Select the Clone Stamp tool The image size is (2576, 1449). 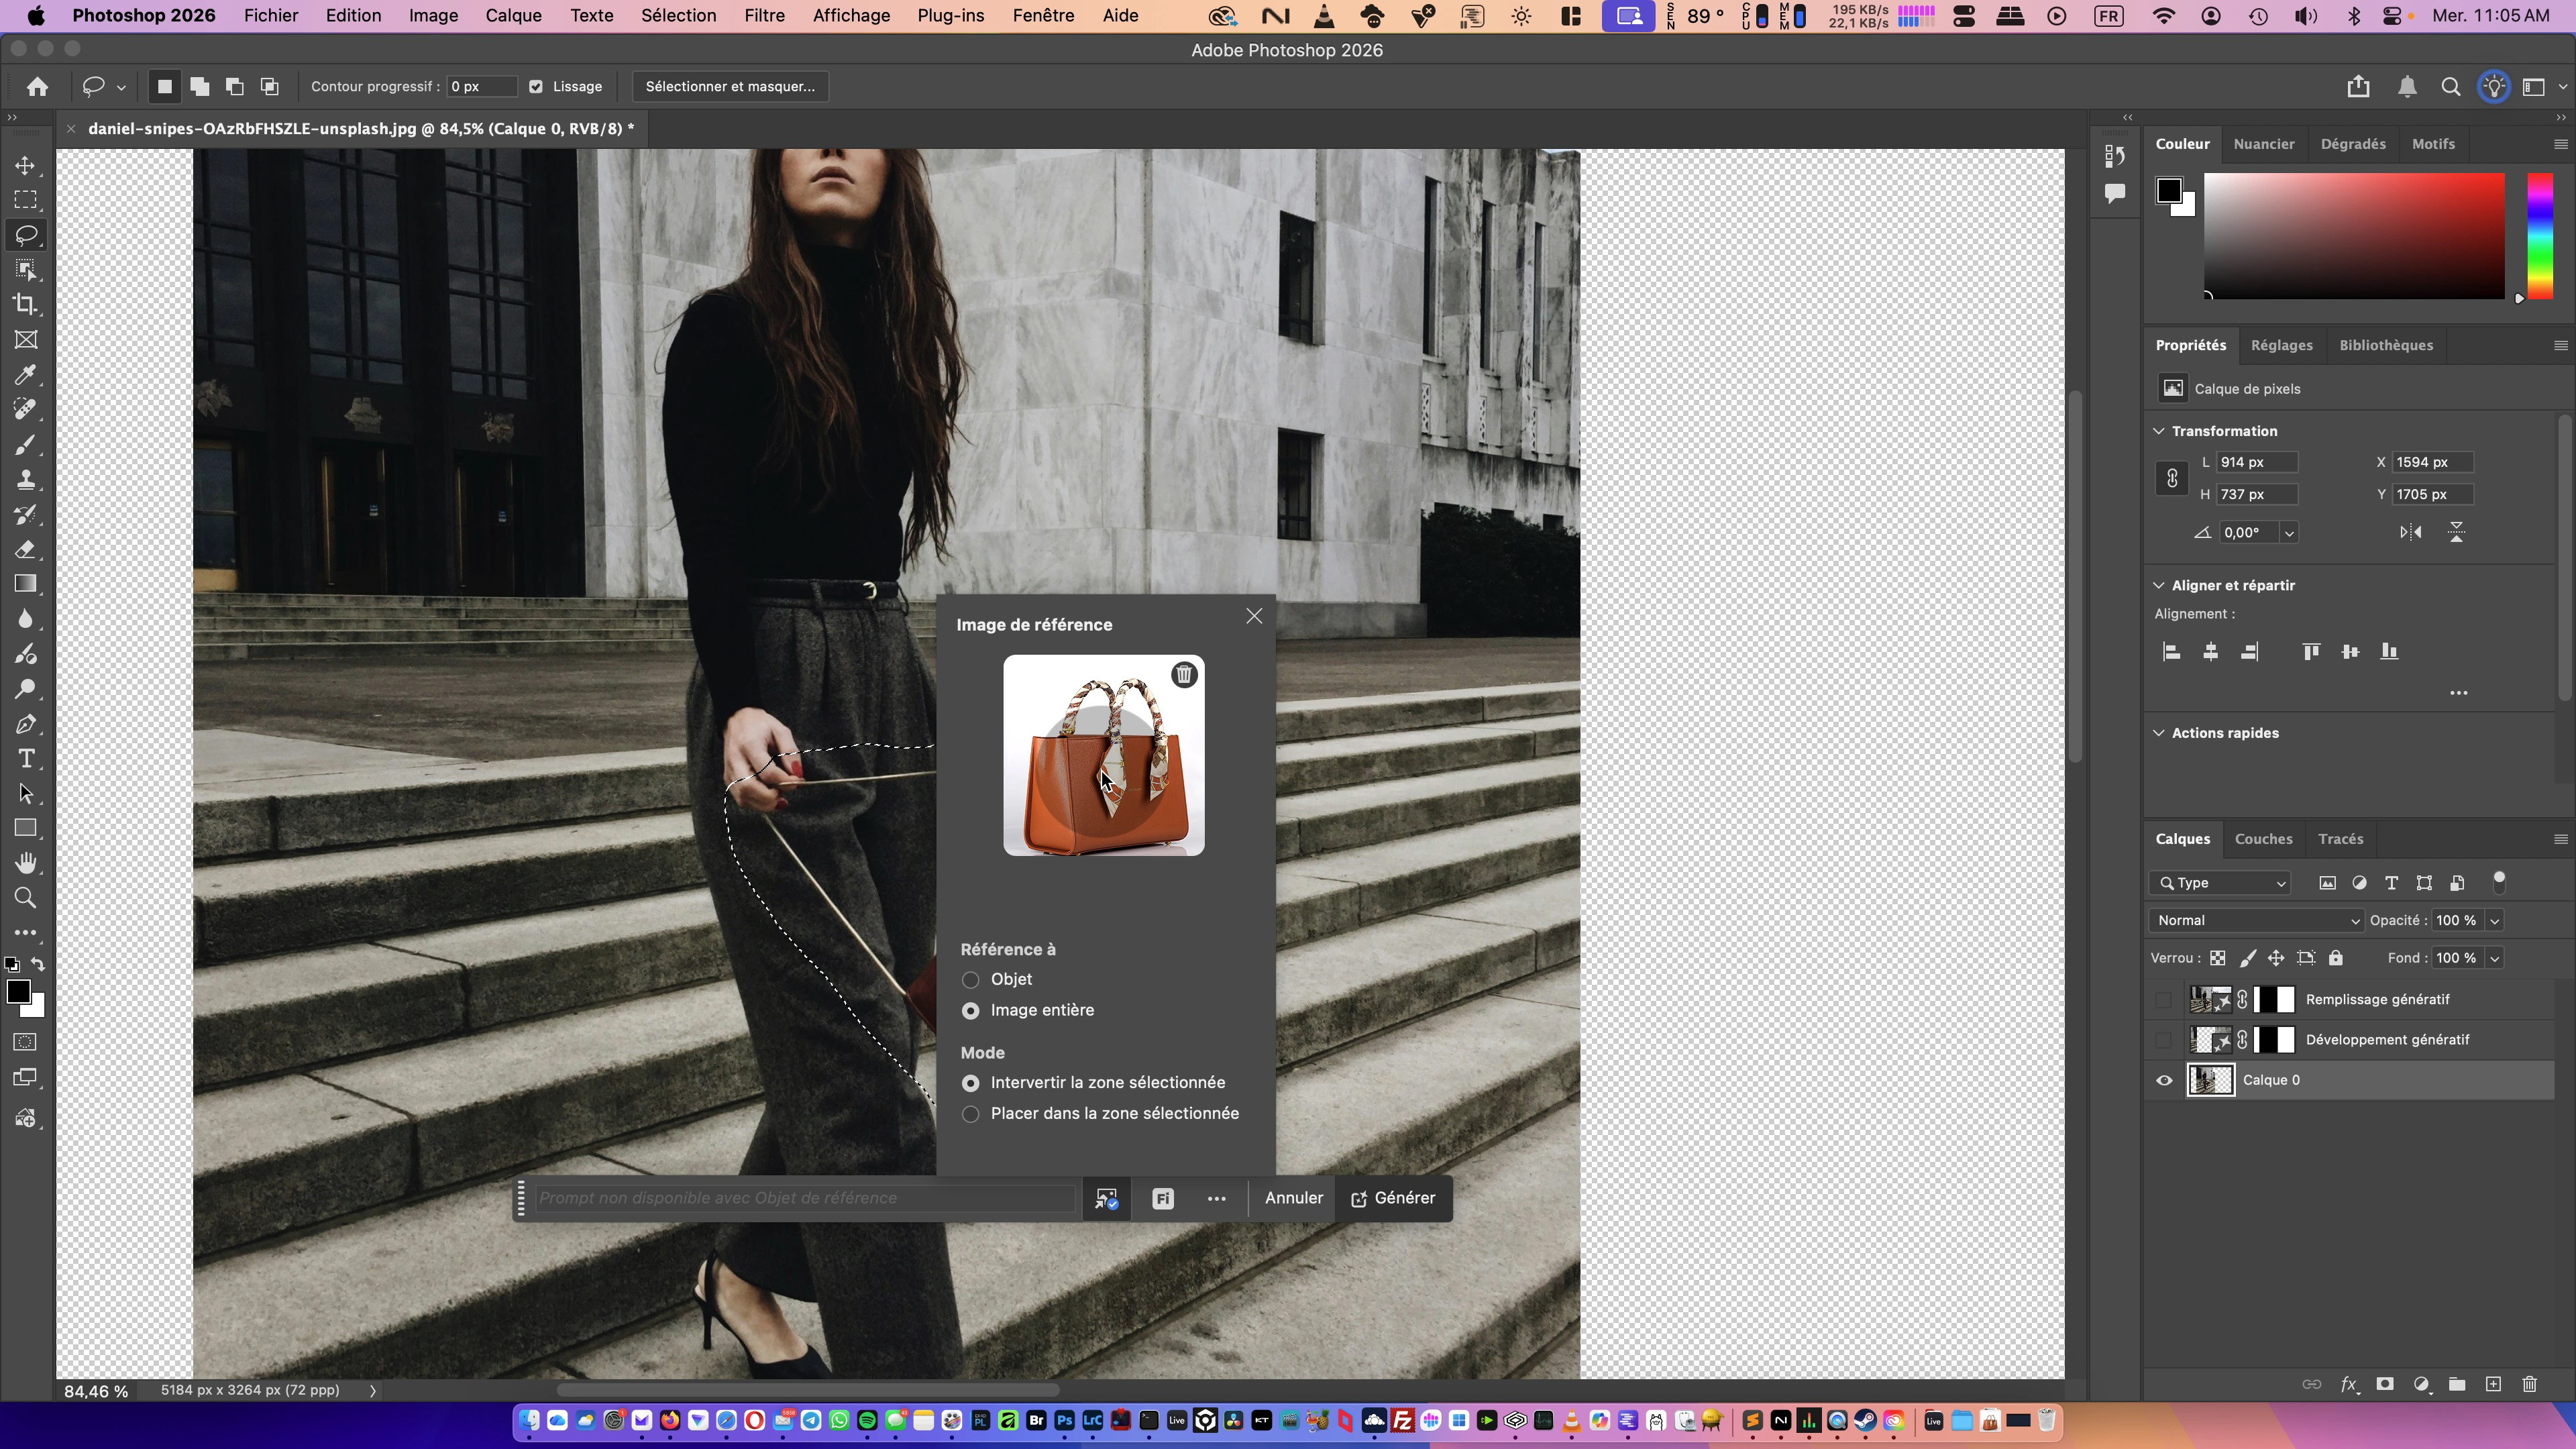coord(26,480)
